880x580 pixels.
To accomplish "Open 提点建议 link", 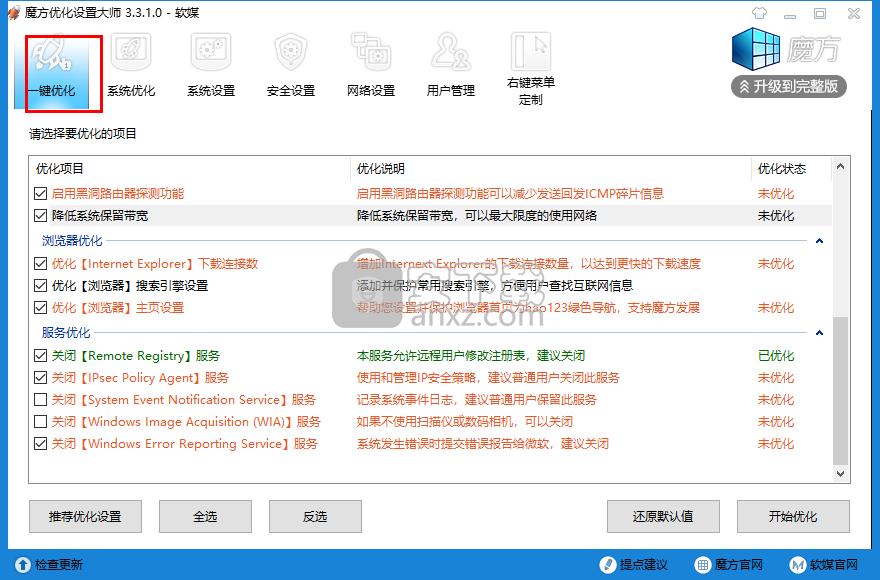I will (x=644, y=565).
